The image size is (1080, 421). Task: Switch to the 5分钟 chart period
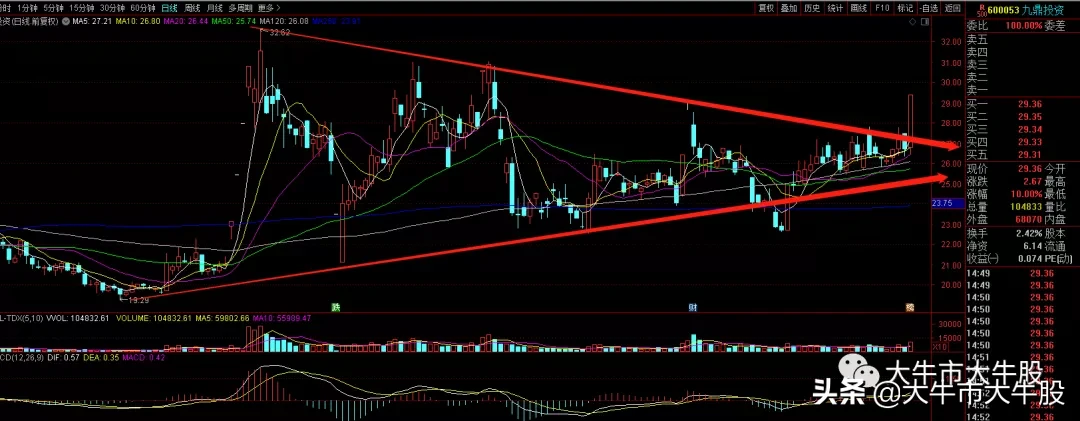coord(52,8)
